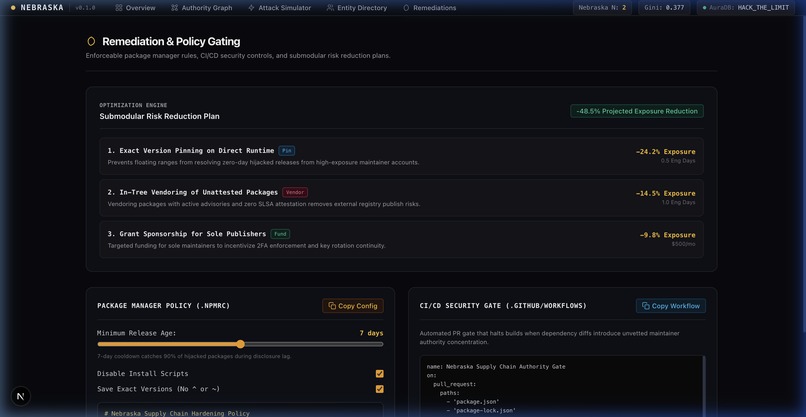Go to Entity Directory tab
The height and width of the screenshot is (417, 806).
tap(357, 8)
